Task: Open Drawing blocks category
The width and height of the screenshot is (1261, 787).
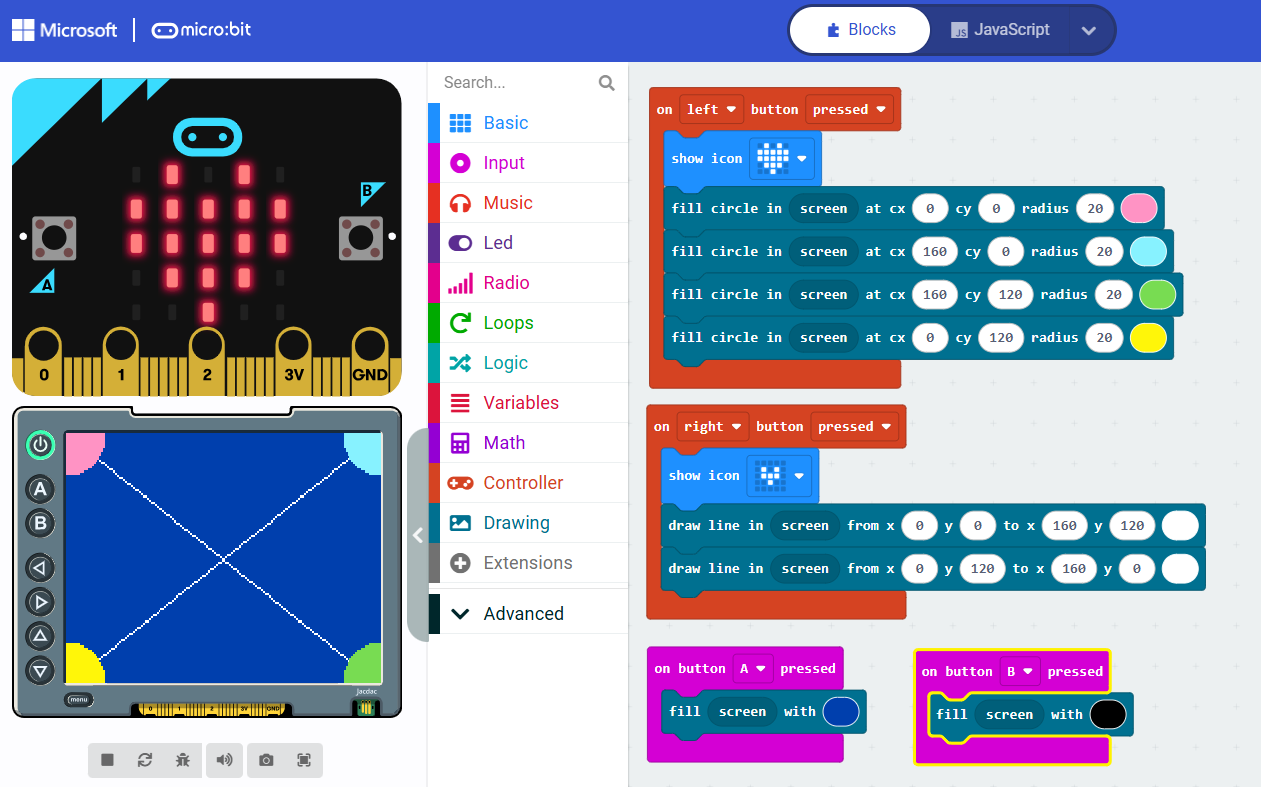Action: 528,523
